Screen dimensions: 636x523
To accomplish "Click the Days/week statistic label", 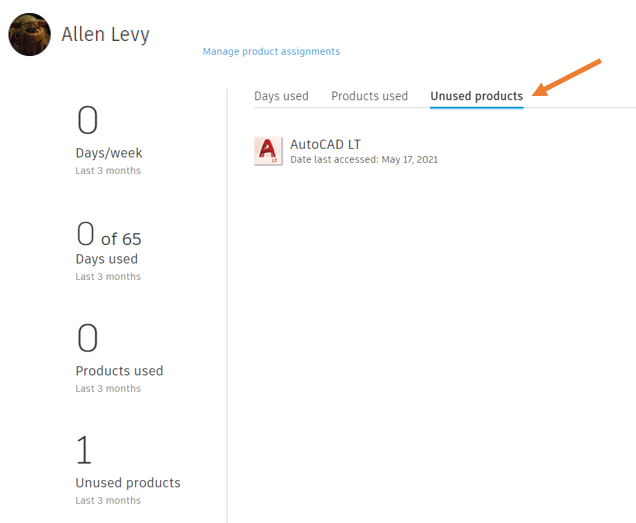I will pos(109,153).
